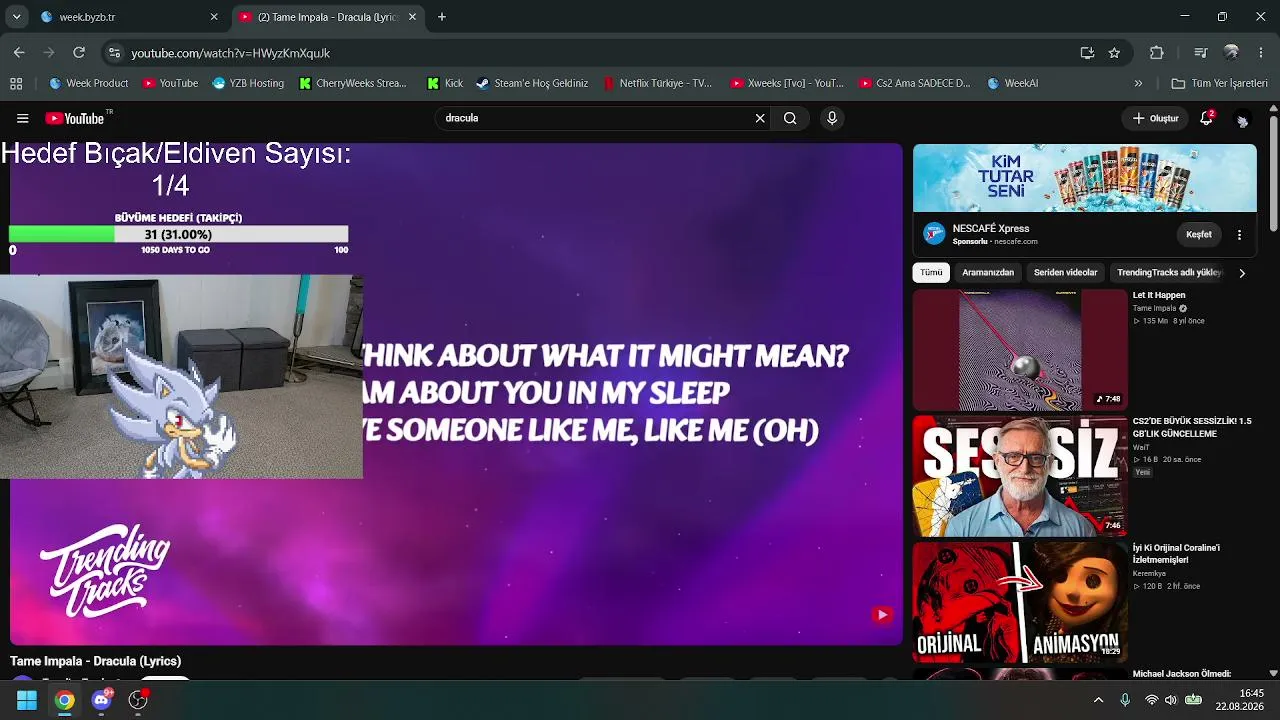Open the Chrome profile avatar
The image size is (1280, 720).
click(1231, 53)
